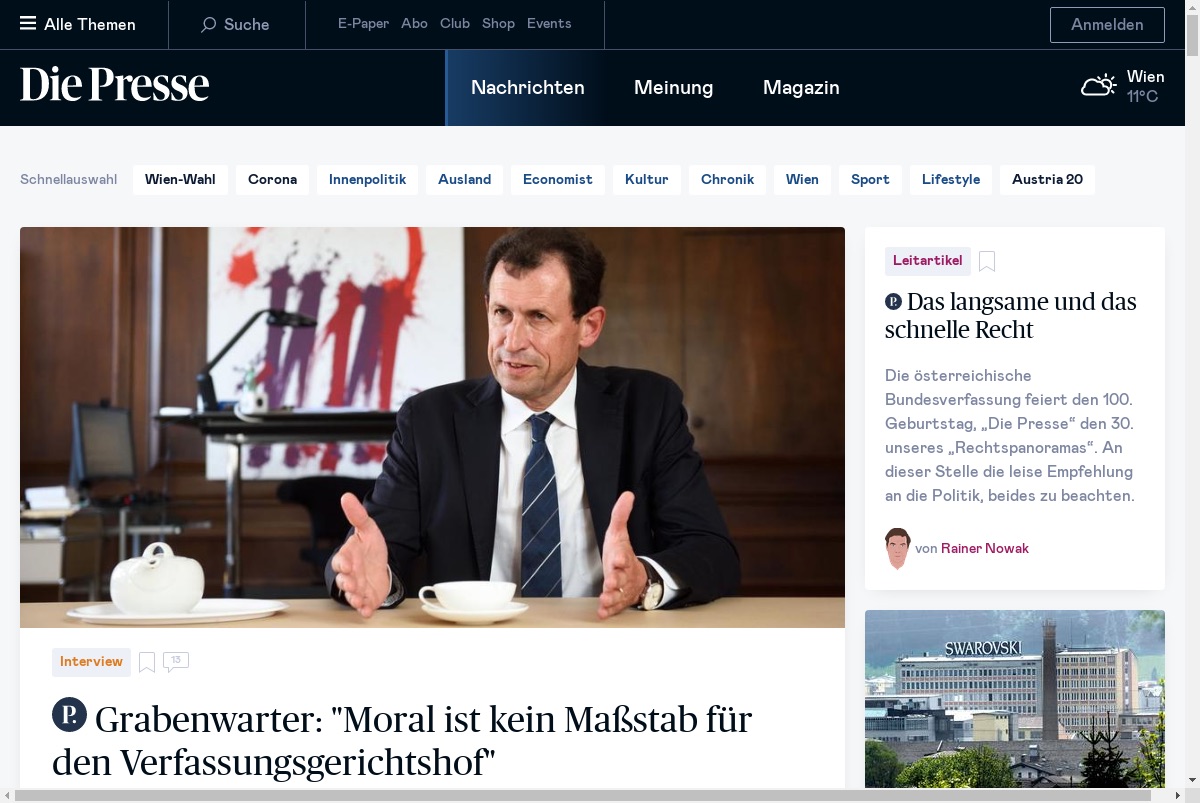The image size is (1200, 803).
Task: Open the interview comments bubble icon
Action: click(x=176, y=661)
